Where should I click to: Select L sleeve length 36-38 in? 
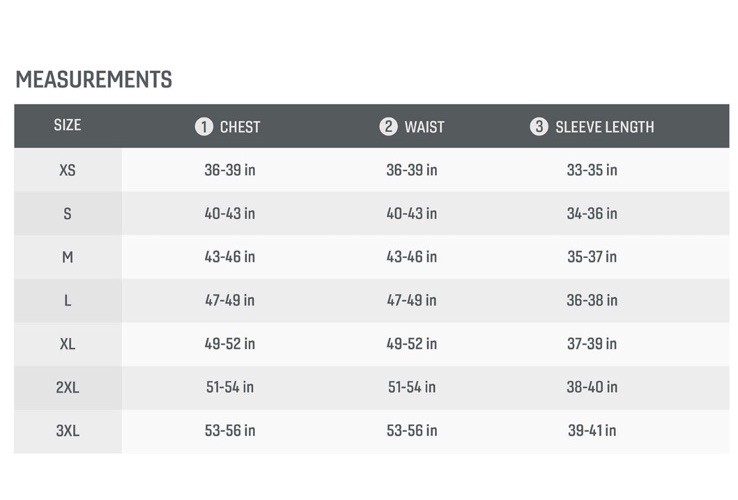point(592,300)
